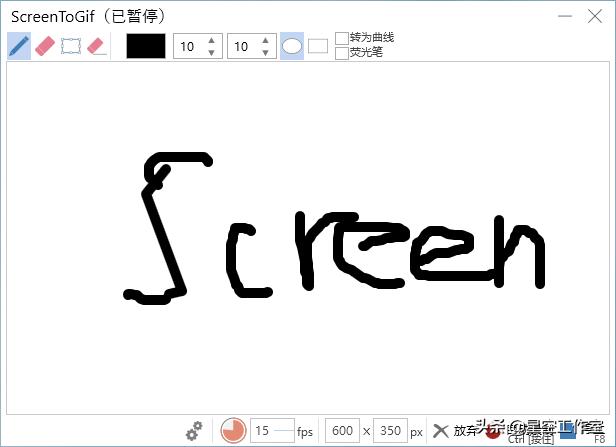This screenshot has width=616, height=447.
Task: Open settings via the gears icon
Action: [x=194, y=431]
